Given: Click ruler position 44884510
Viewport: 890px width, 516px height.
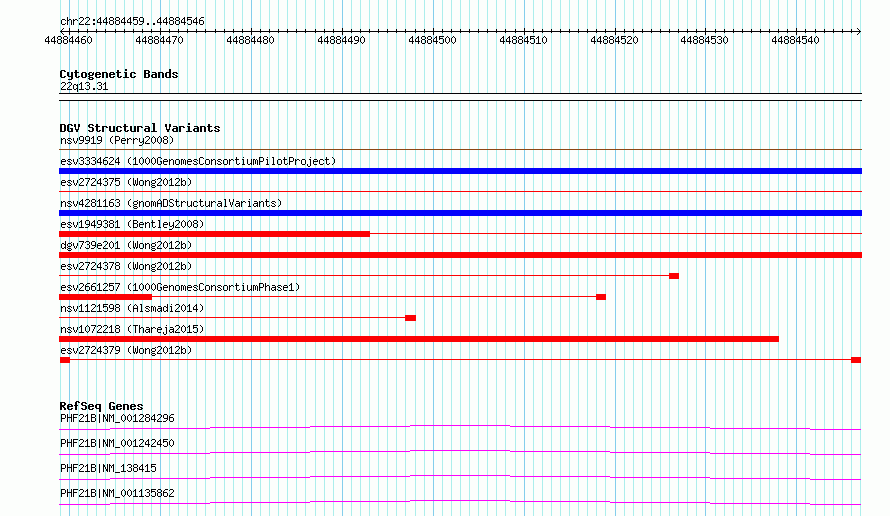Looking at the screenshot, I should pos(523,40).
